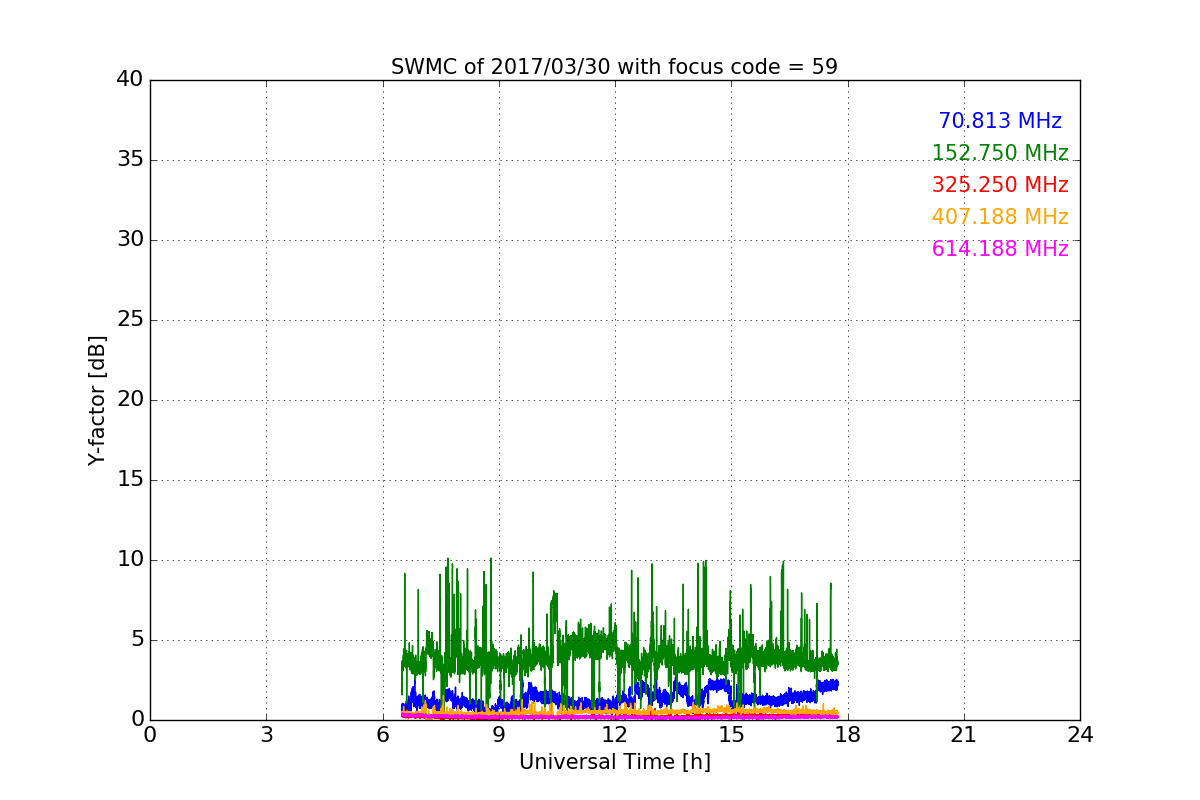Screen dimensions: 1200x800
Task: Click x-axis tick label 18
Action: coord(848,735)
